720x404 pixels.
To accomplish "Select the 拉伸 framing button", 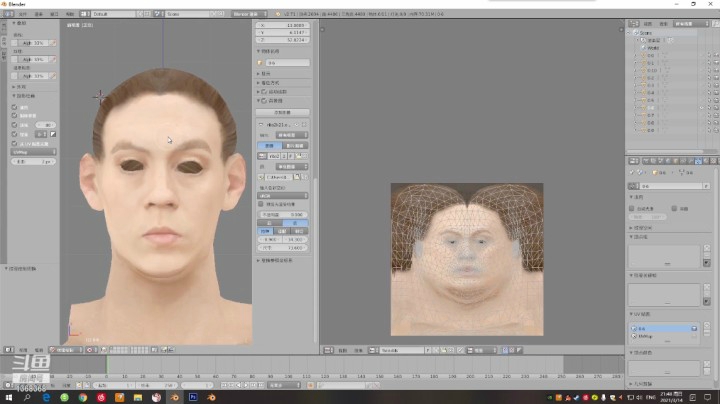I will tap(265, 231).
